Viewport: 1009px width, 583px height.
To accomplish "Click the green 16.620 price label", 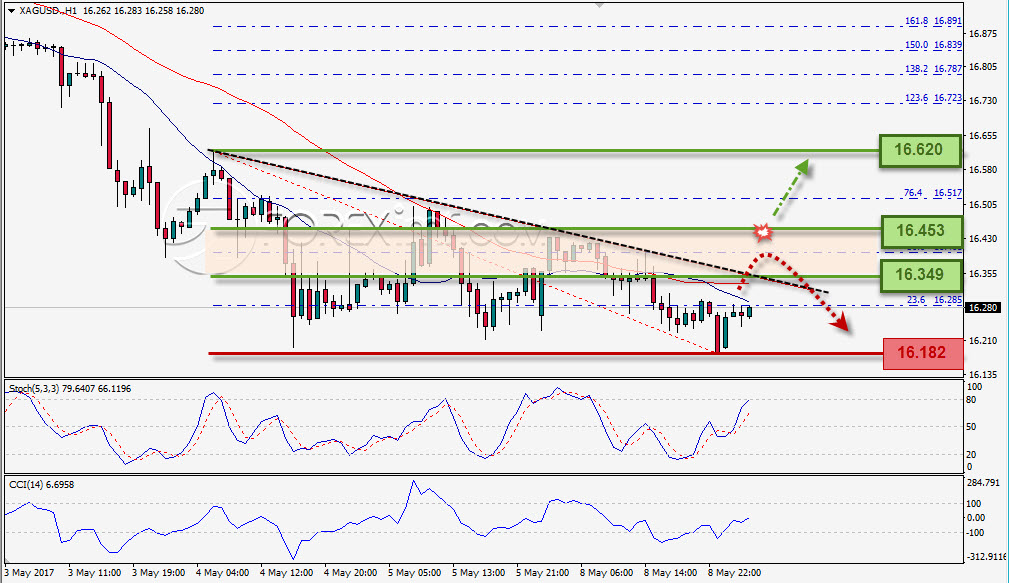I will [920, 151].
